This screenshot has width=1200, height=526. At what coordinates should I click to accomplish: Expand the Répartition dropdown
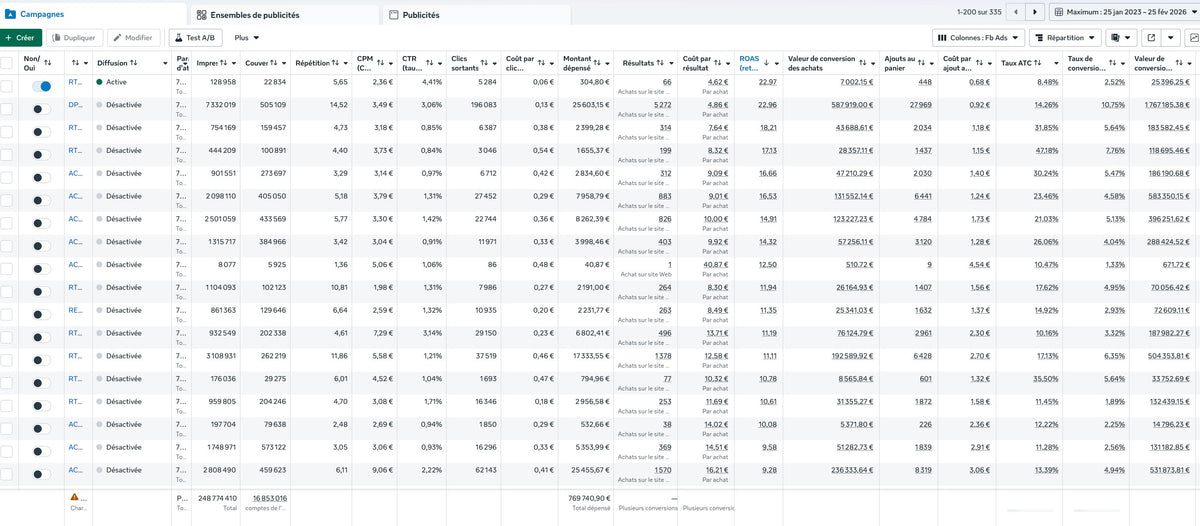click(x=1064, y=38)
